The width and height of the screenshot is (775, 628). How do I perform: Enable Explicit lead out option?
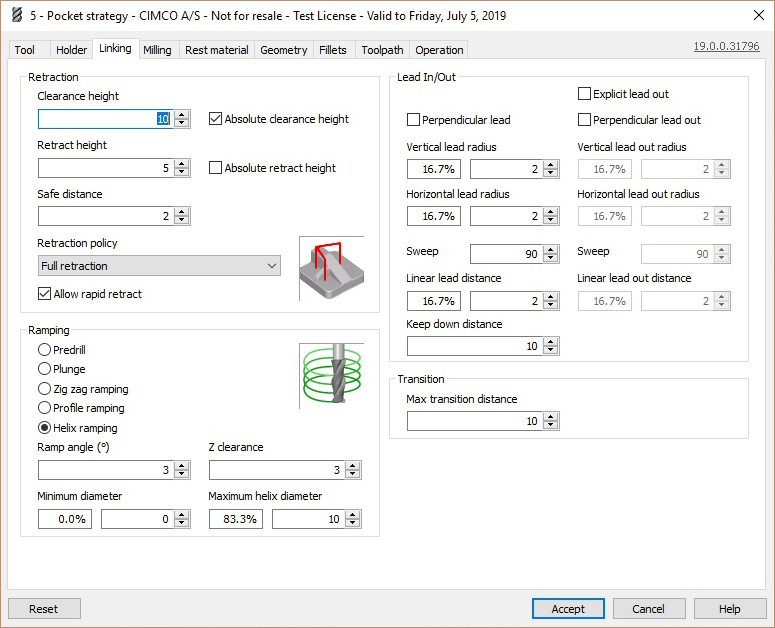(585, 94)
